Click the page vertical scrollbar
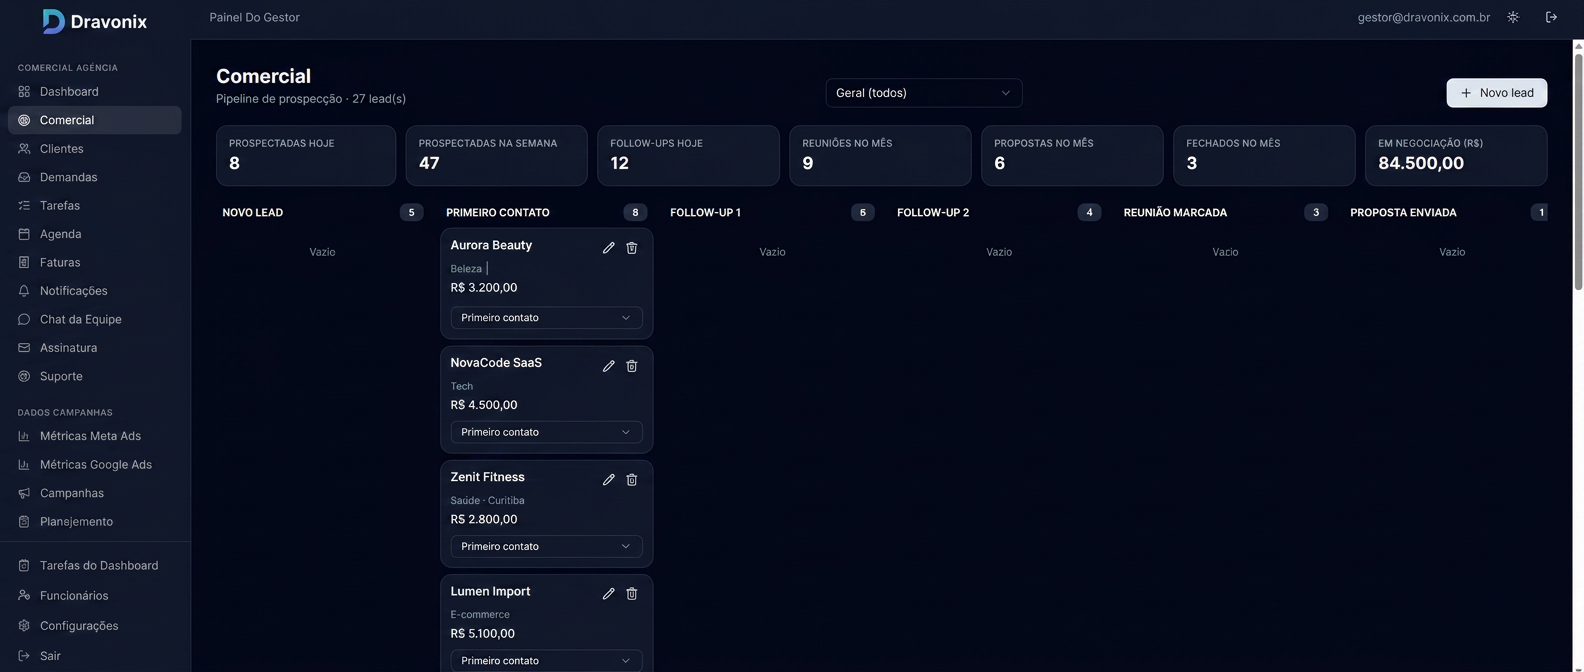 point(1578,170)
